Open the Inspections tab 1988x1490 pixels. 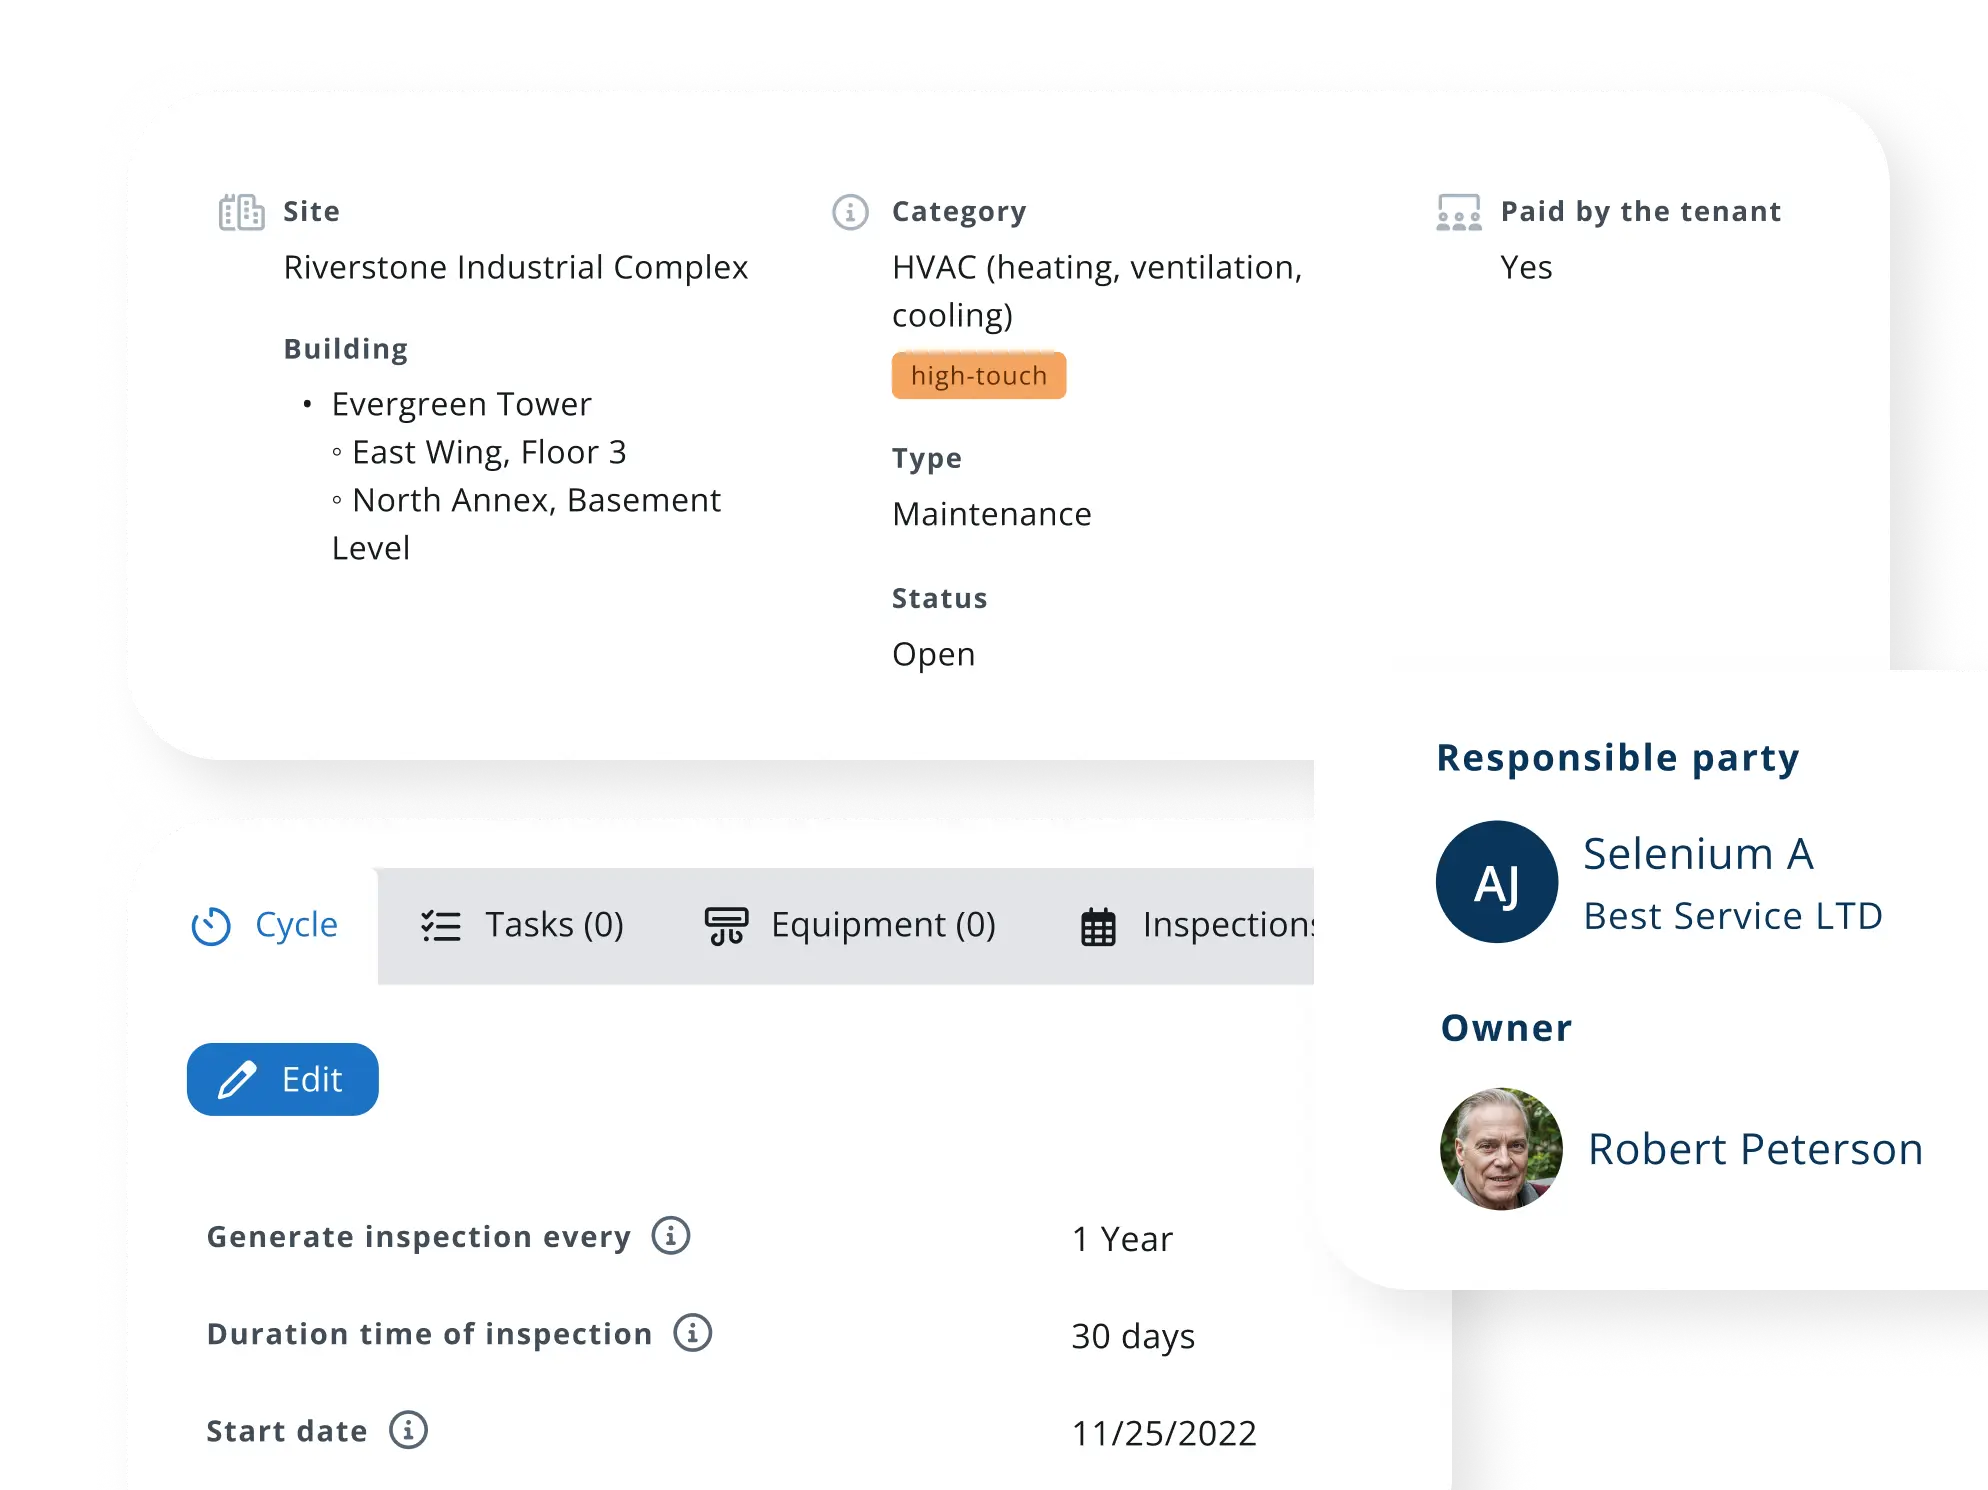[x=1196, y=926]
